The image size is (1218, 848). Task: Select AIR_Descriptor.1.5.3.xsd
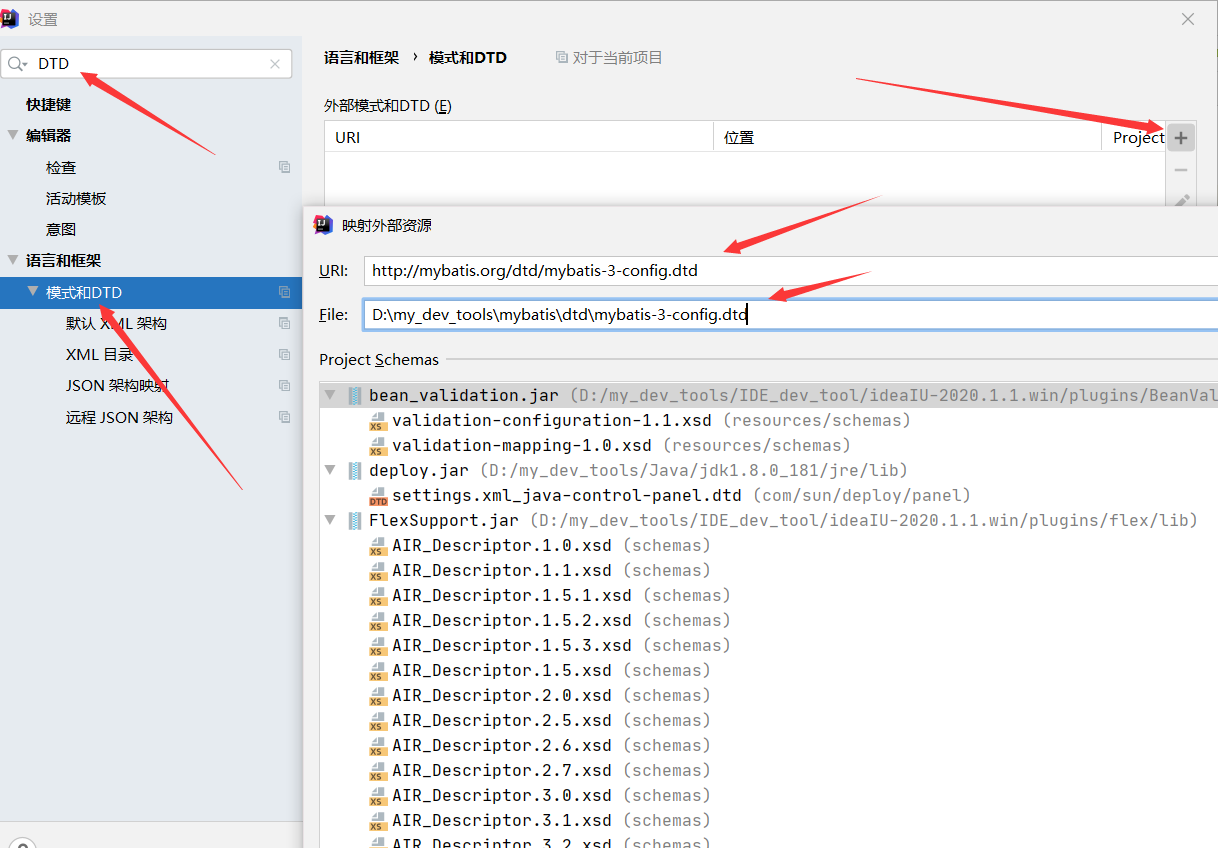tap(511, 645)
